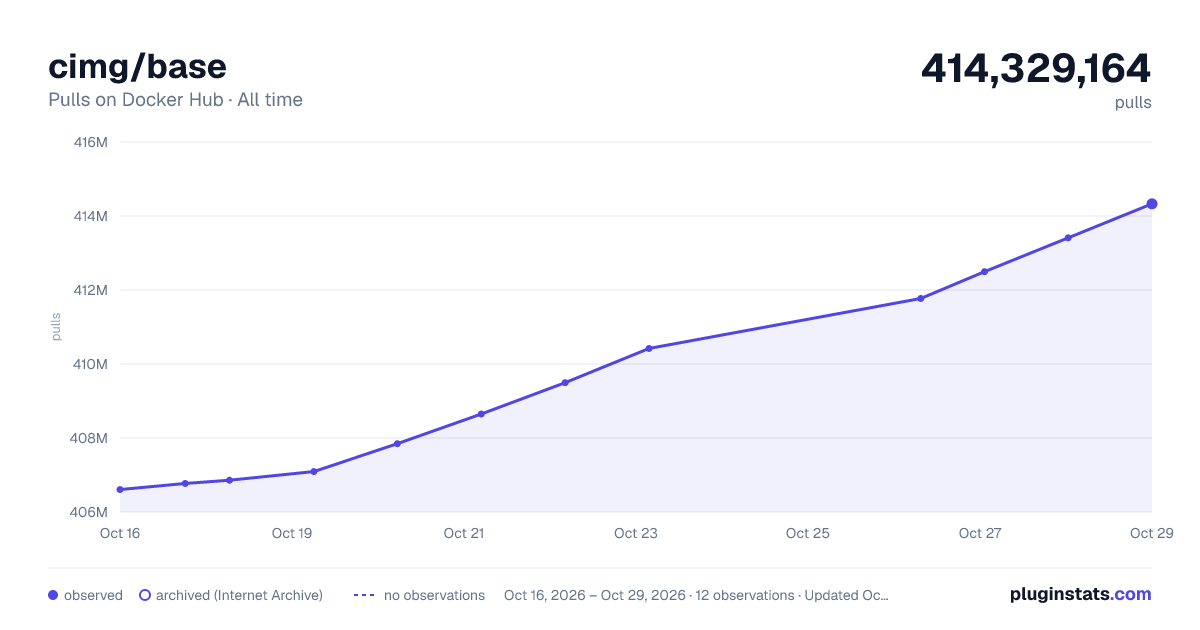Click the data point at Oct 20
Viewport: 1200px width, 630px height.
click(397, 444)
